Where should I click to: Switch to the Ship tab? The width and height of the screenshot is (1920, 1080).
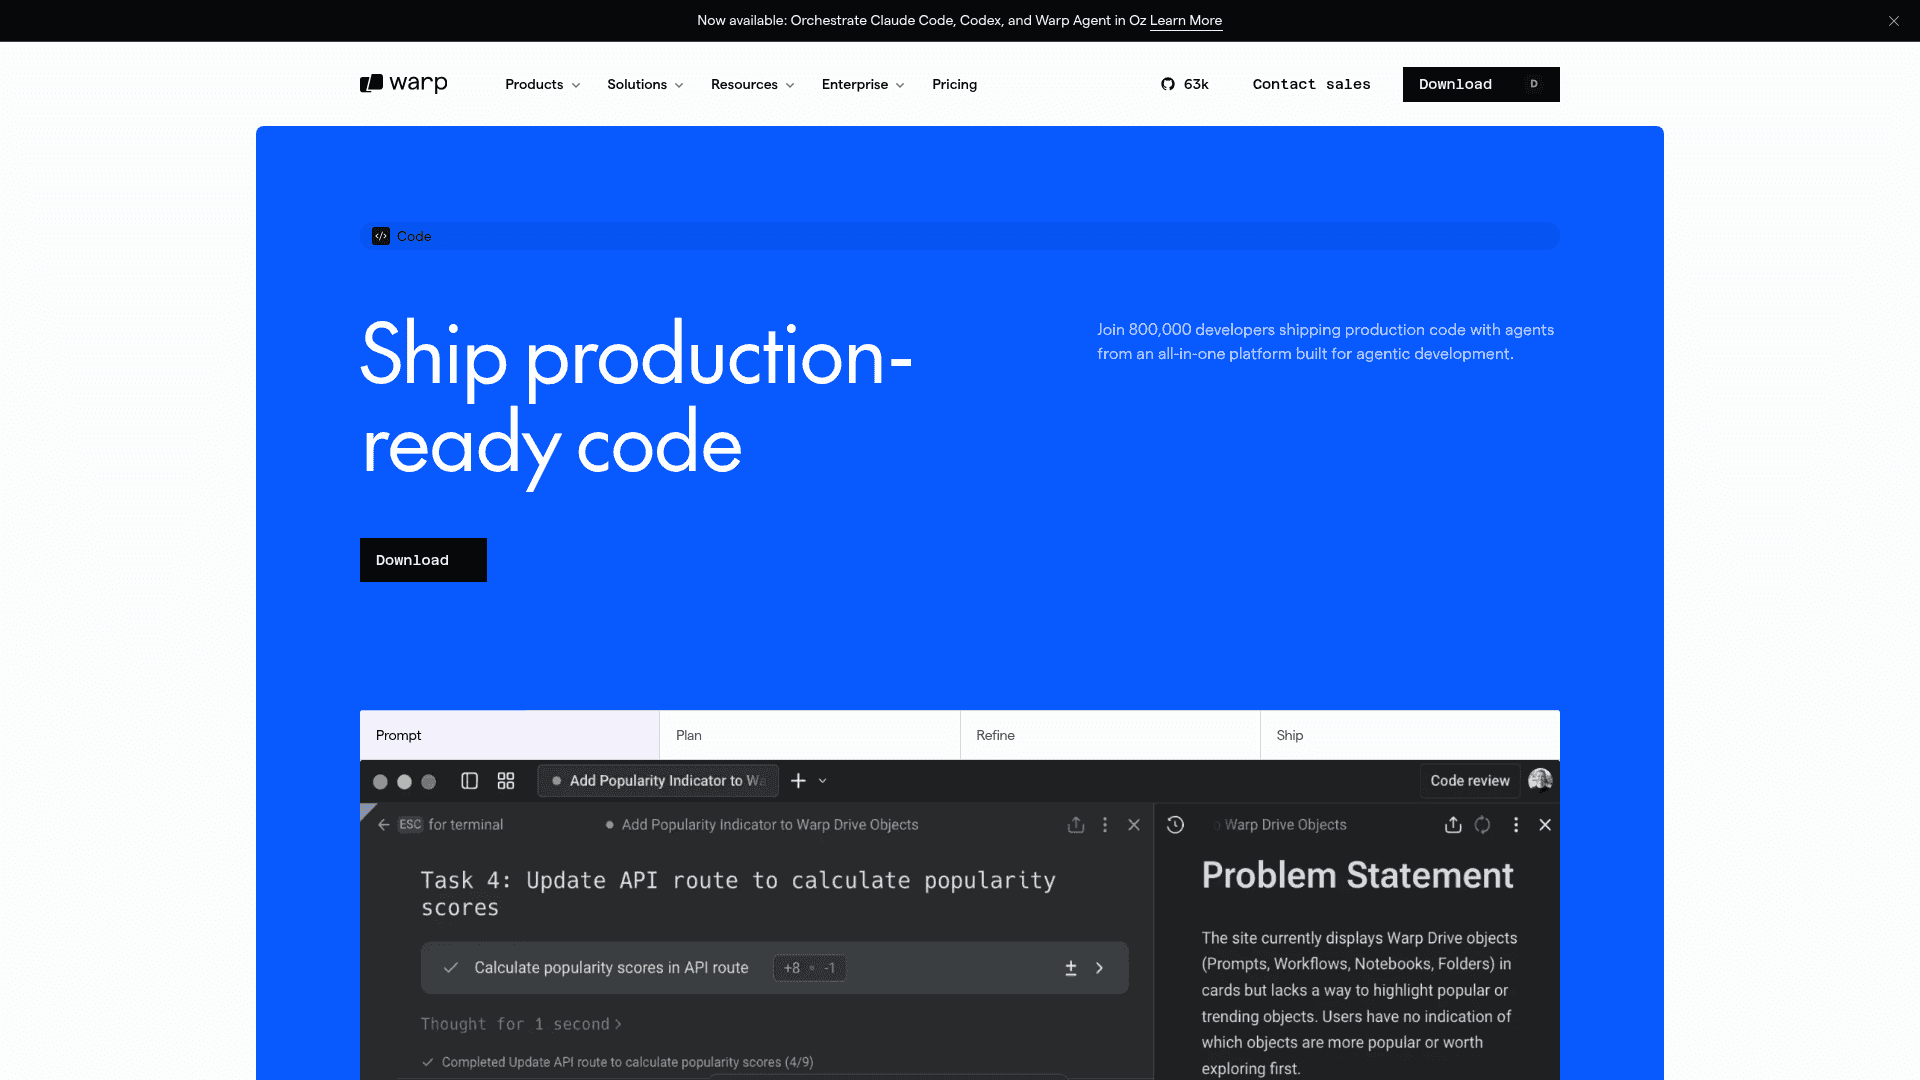(x=1410, y=735)
